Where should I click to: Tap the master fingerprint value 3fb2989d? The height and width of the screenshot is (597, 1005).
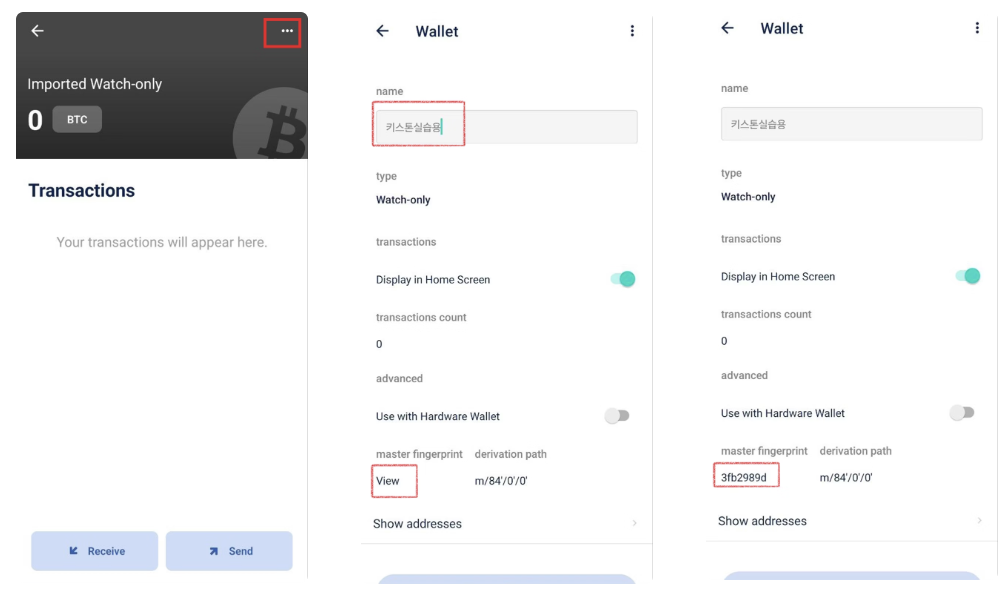[x=744, y=478]
